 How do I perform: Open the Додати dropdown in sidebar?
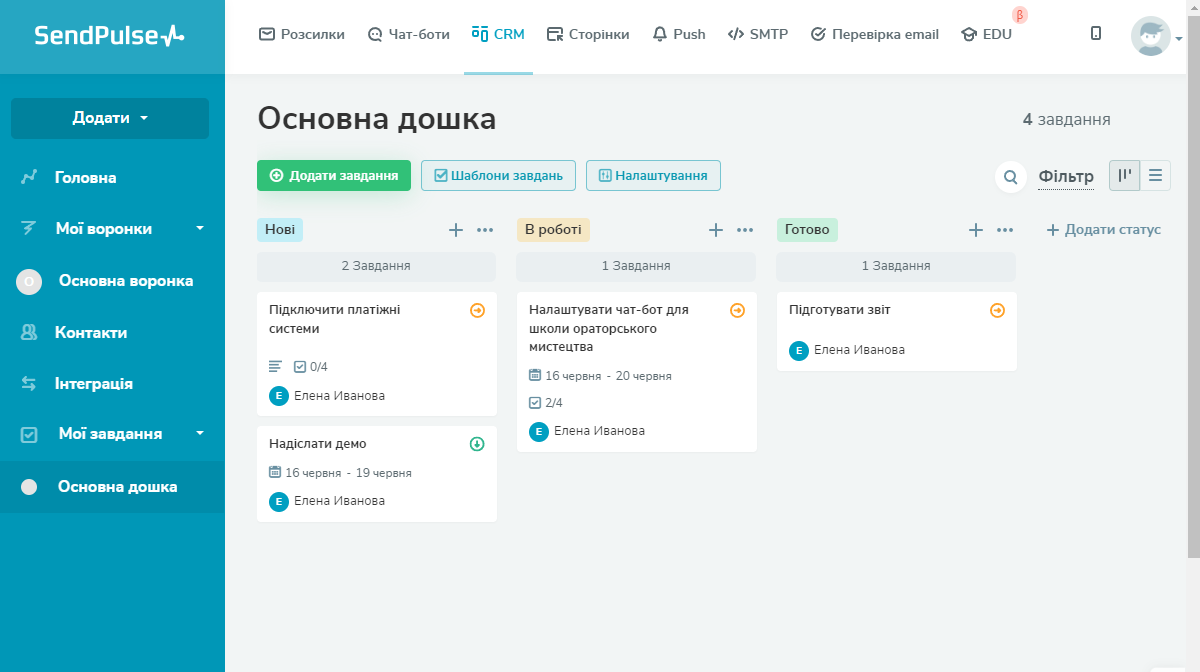[110, 118]
